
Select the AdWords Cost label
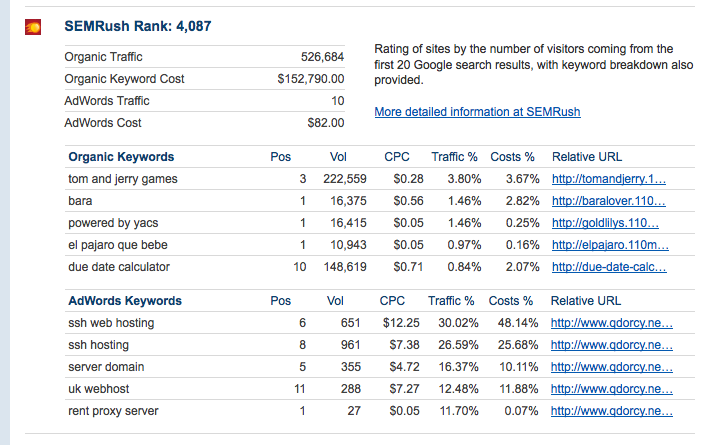(x=103, y=123)
